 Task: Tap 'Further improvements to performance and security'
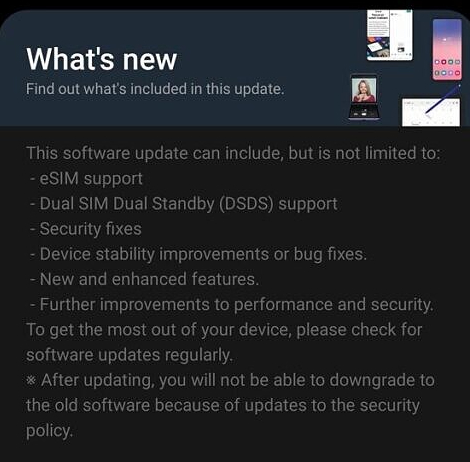click(232, 305)
